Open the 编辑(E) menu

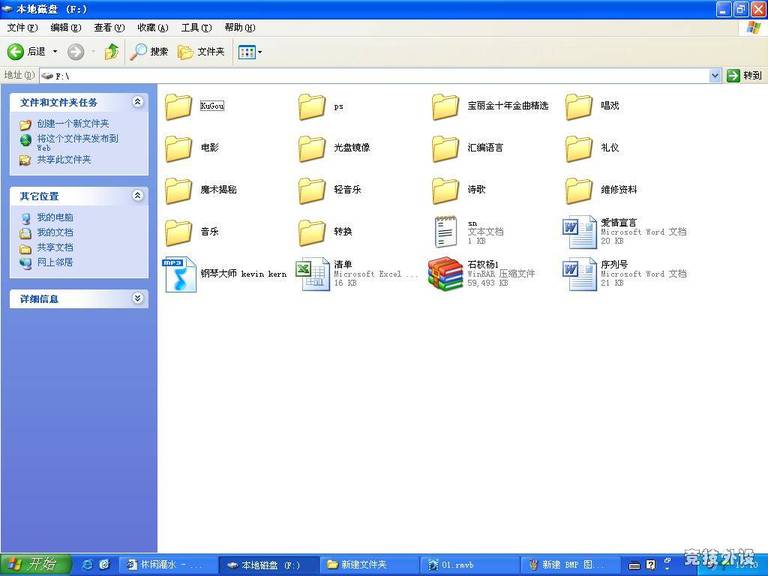(x=65, y=28)
